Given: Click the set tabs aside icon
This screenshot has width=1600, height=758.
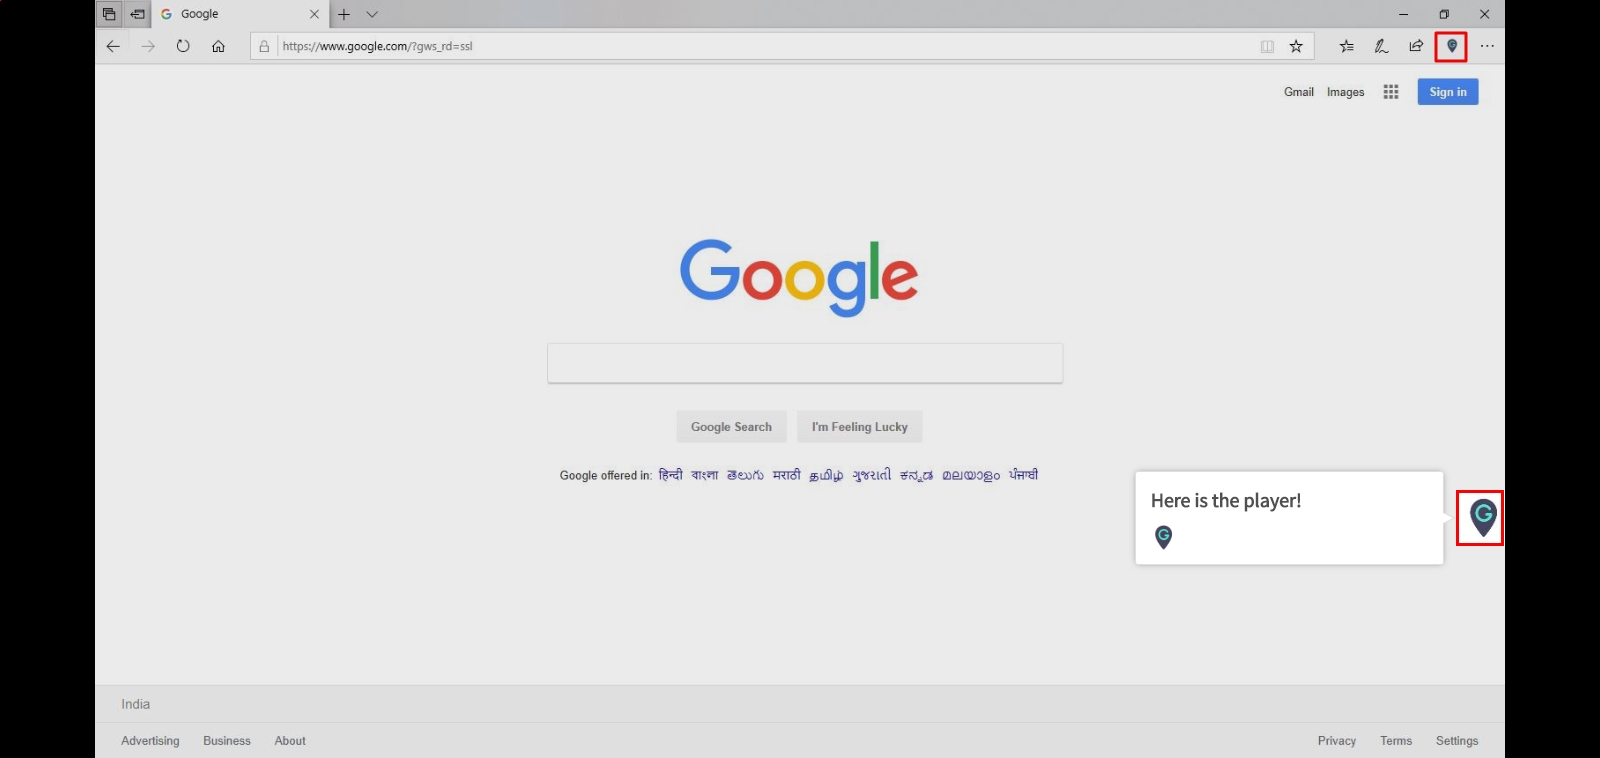Looking at the screenshot, I should tap(137, 14).
